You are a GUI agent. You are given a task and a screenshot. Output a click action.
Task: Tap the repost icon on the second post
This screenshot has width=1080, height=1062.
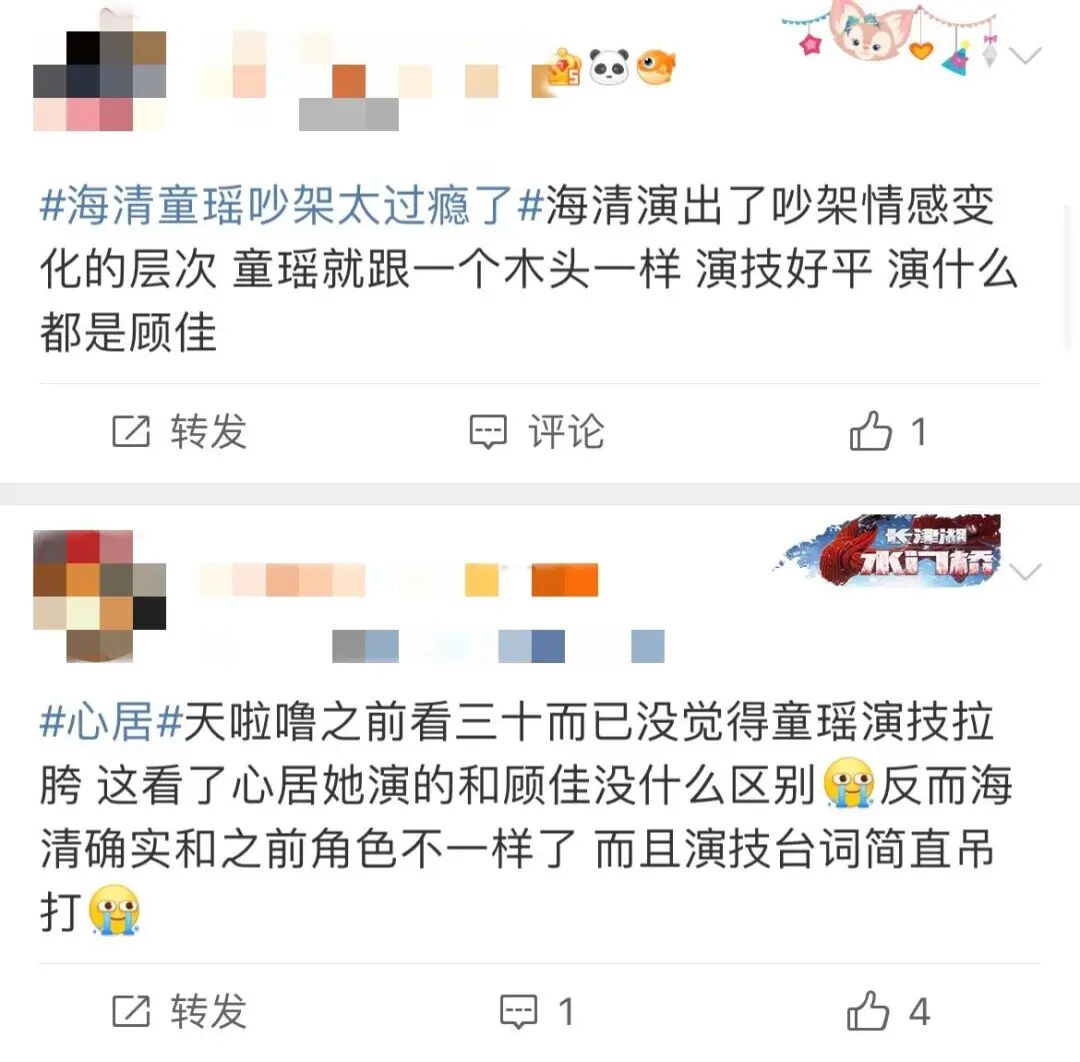click(x=131, y=1012)
